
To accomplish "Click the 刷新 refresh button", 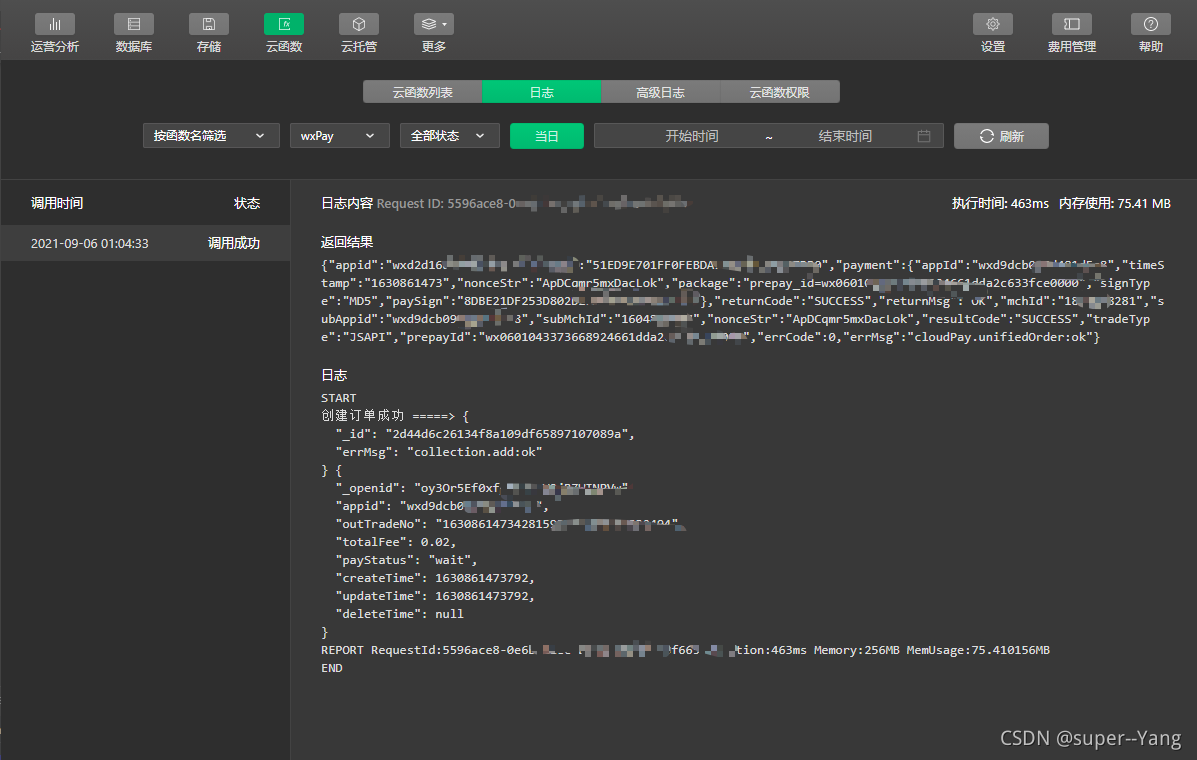I will [x=1001, y=136].
